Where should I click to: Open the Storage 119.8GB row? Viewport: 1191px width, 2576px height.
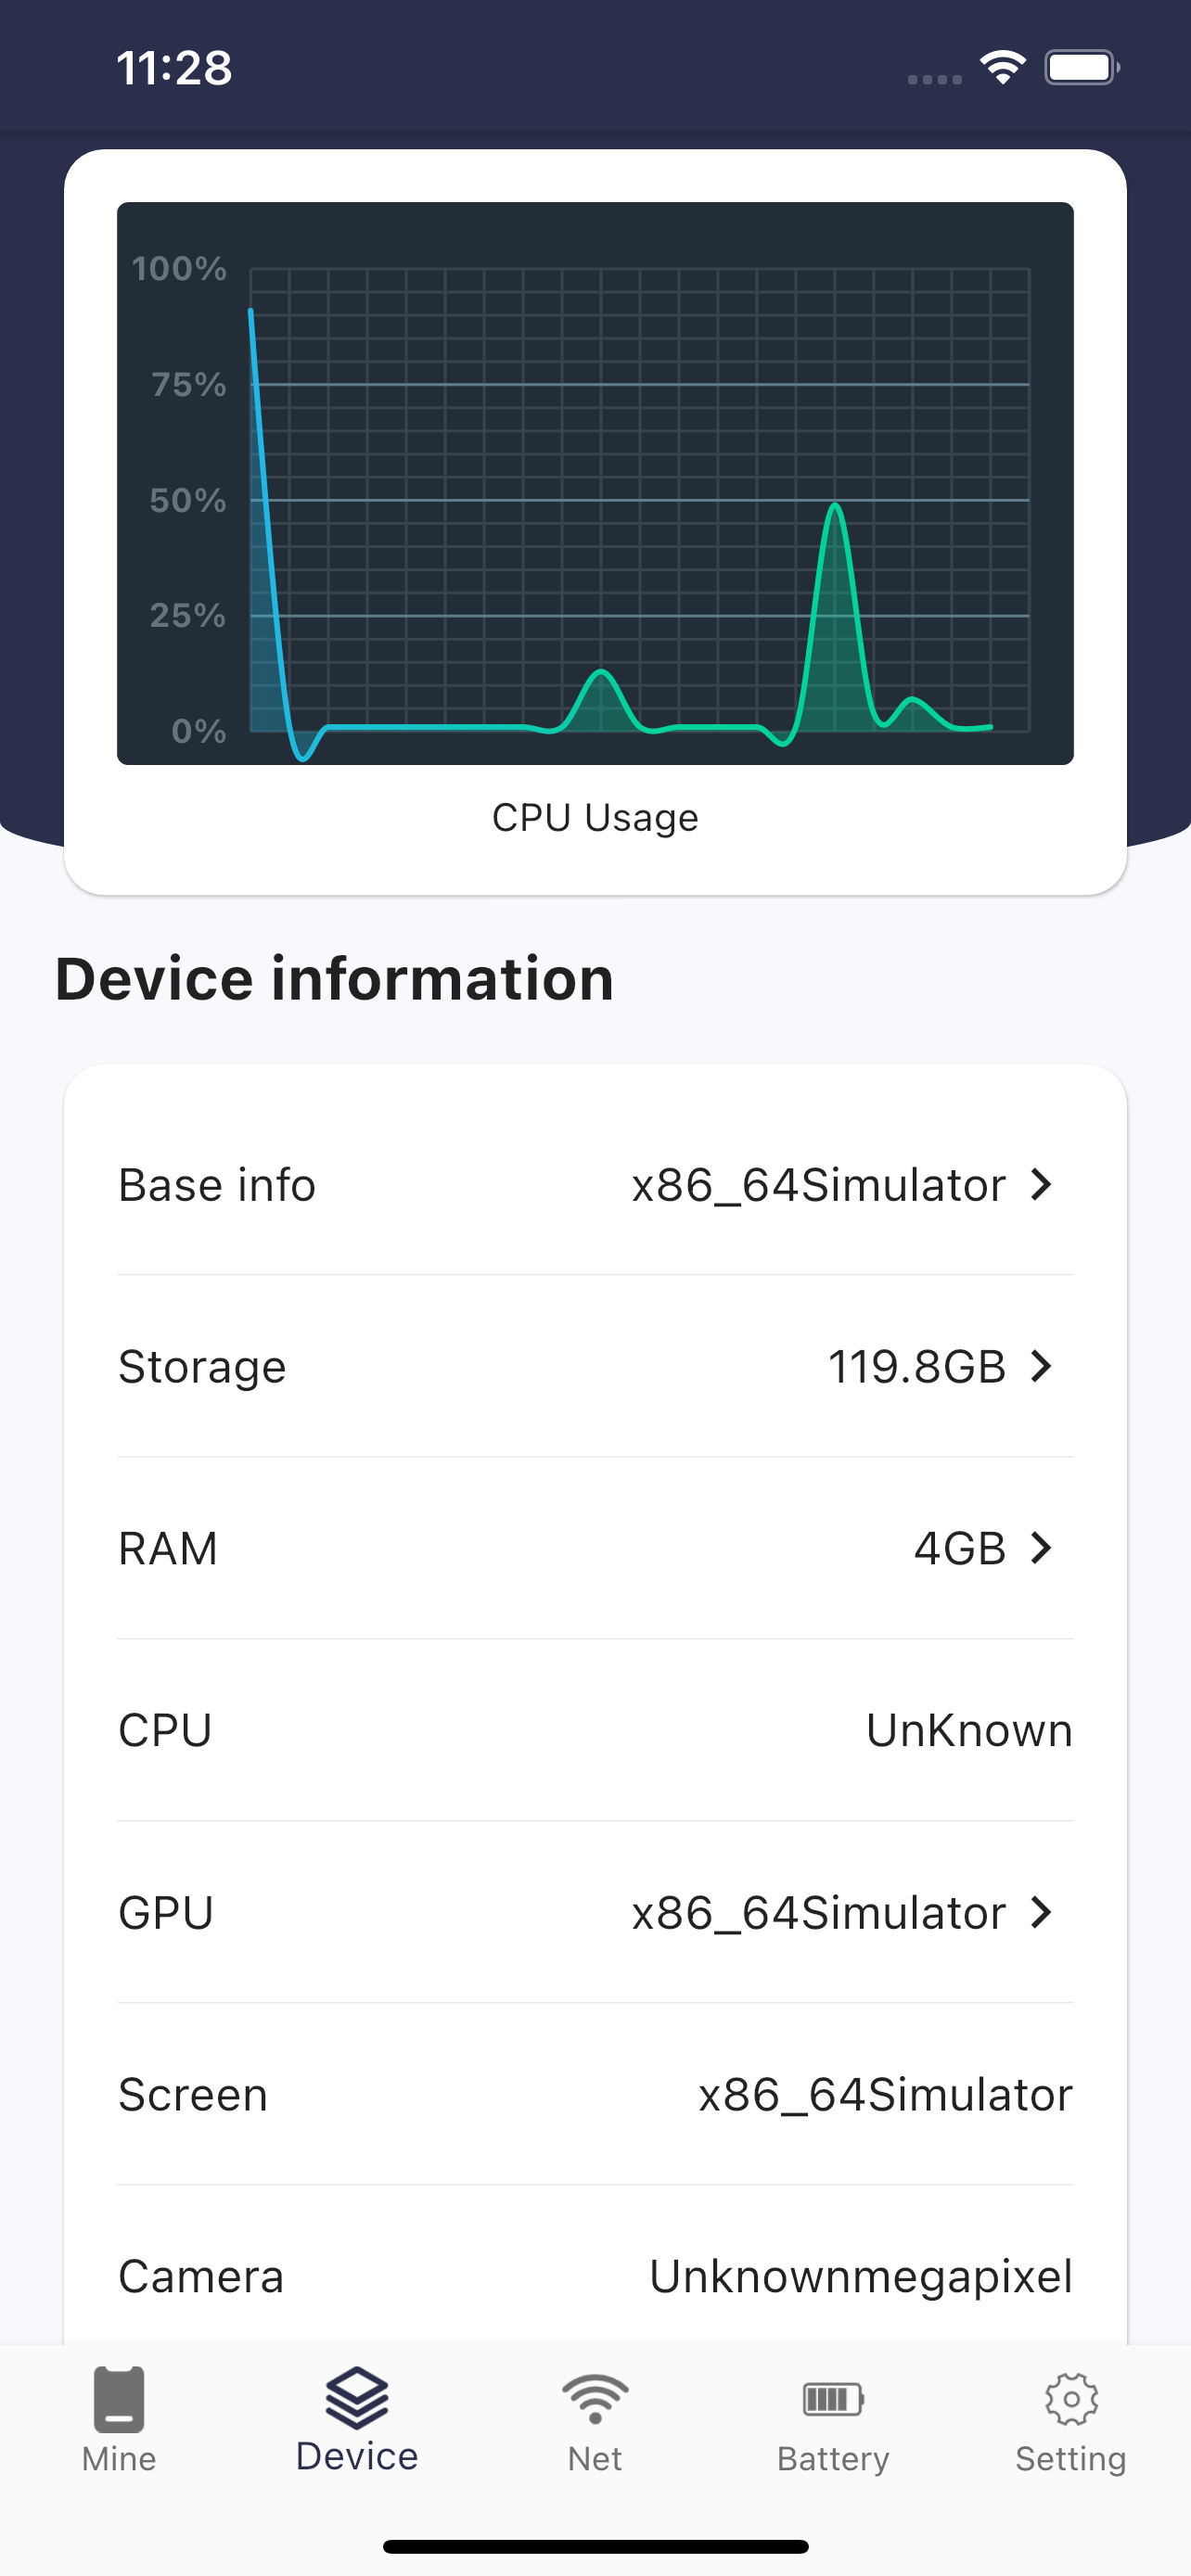(595, 1366)
